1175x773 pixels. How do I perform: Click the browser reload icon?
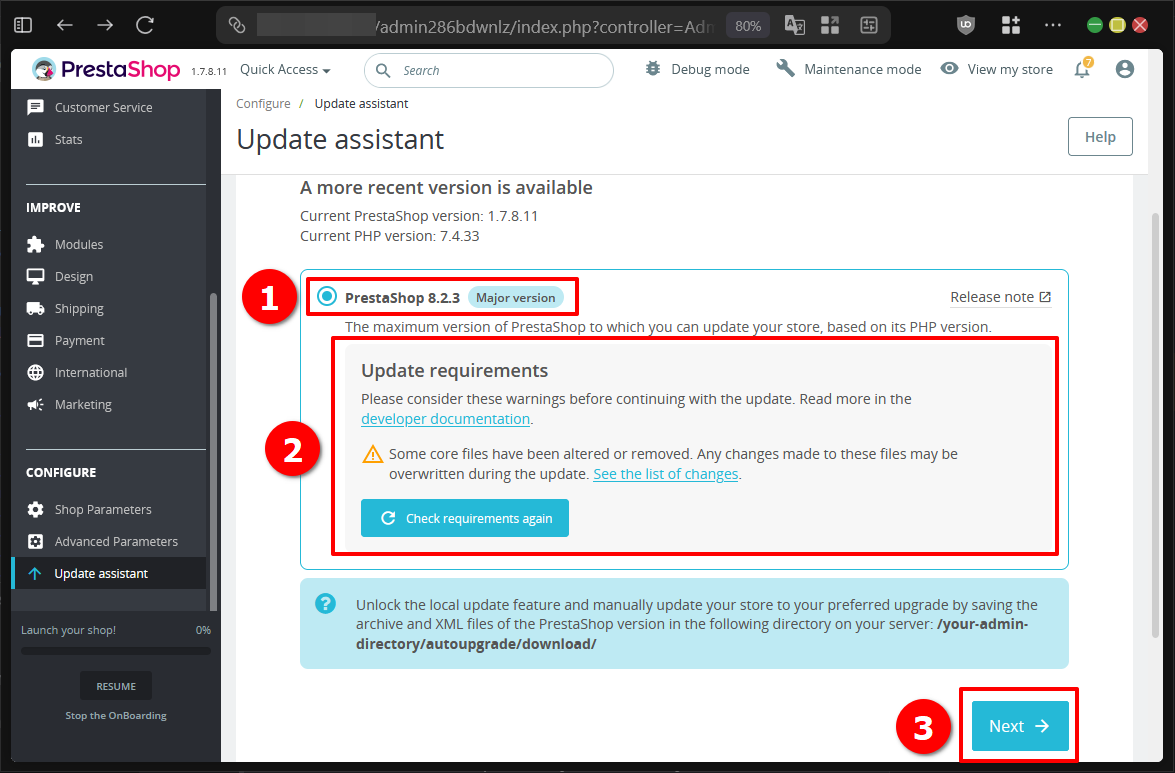[x=143, y=25]
